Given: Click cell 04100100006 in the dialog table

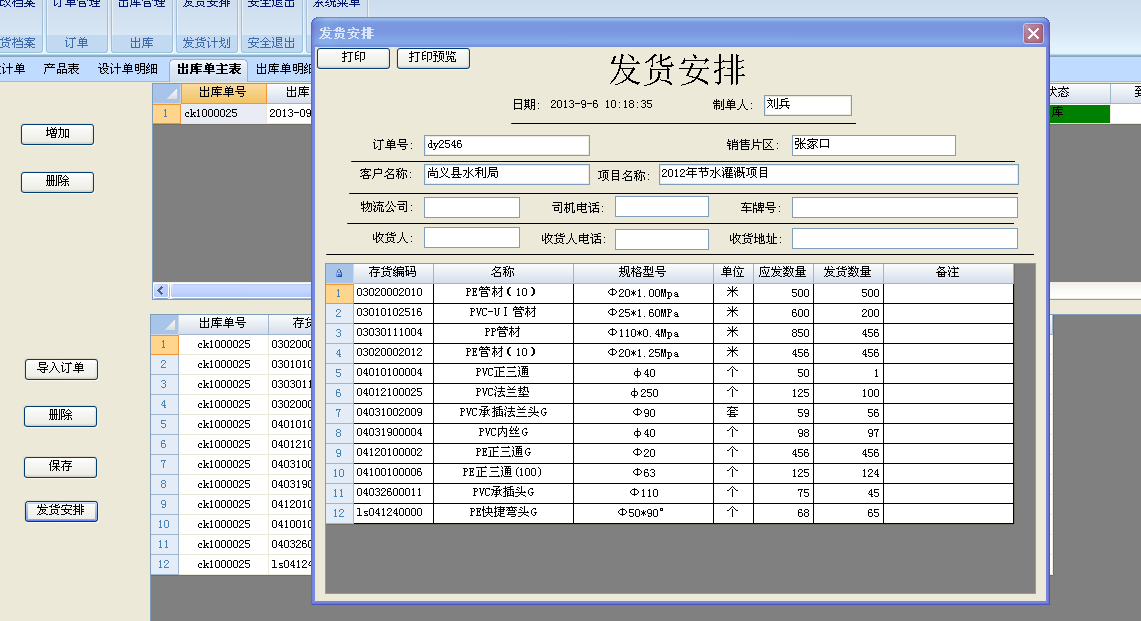Looking at the screenshot, I should pos(393,473).
